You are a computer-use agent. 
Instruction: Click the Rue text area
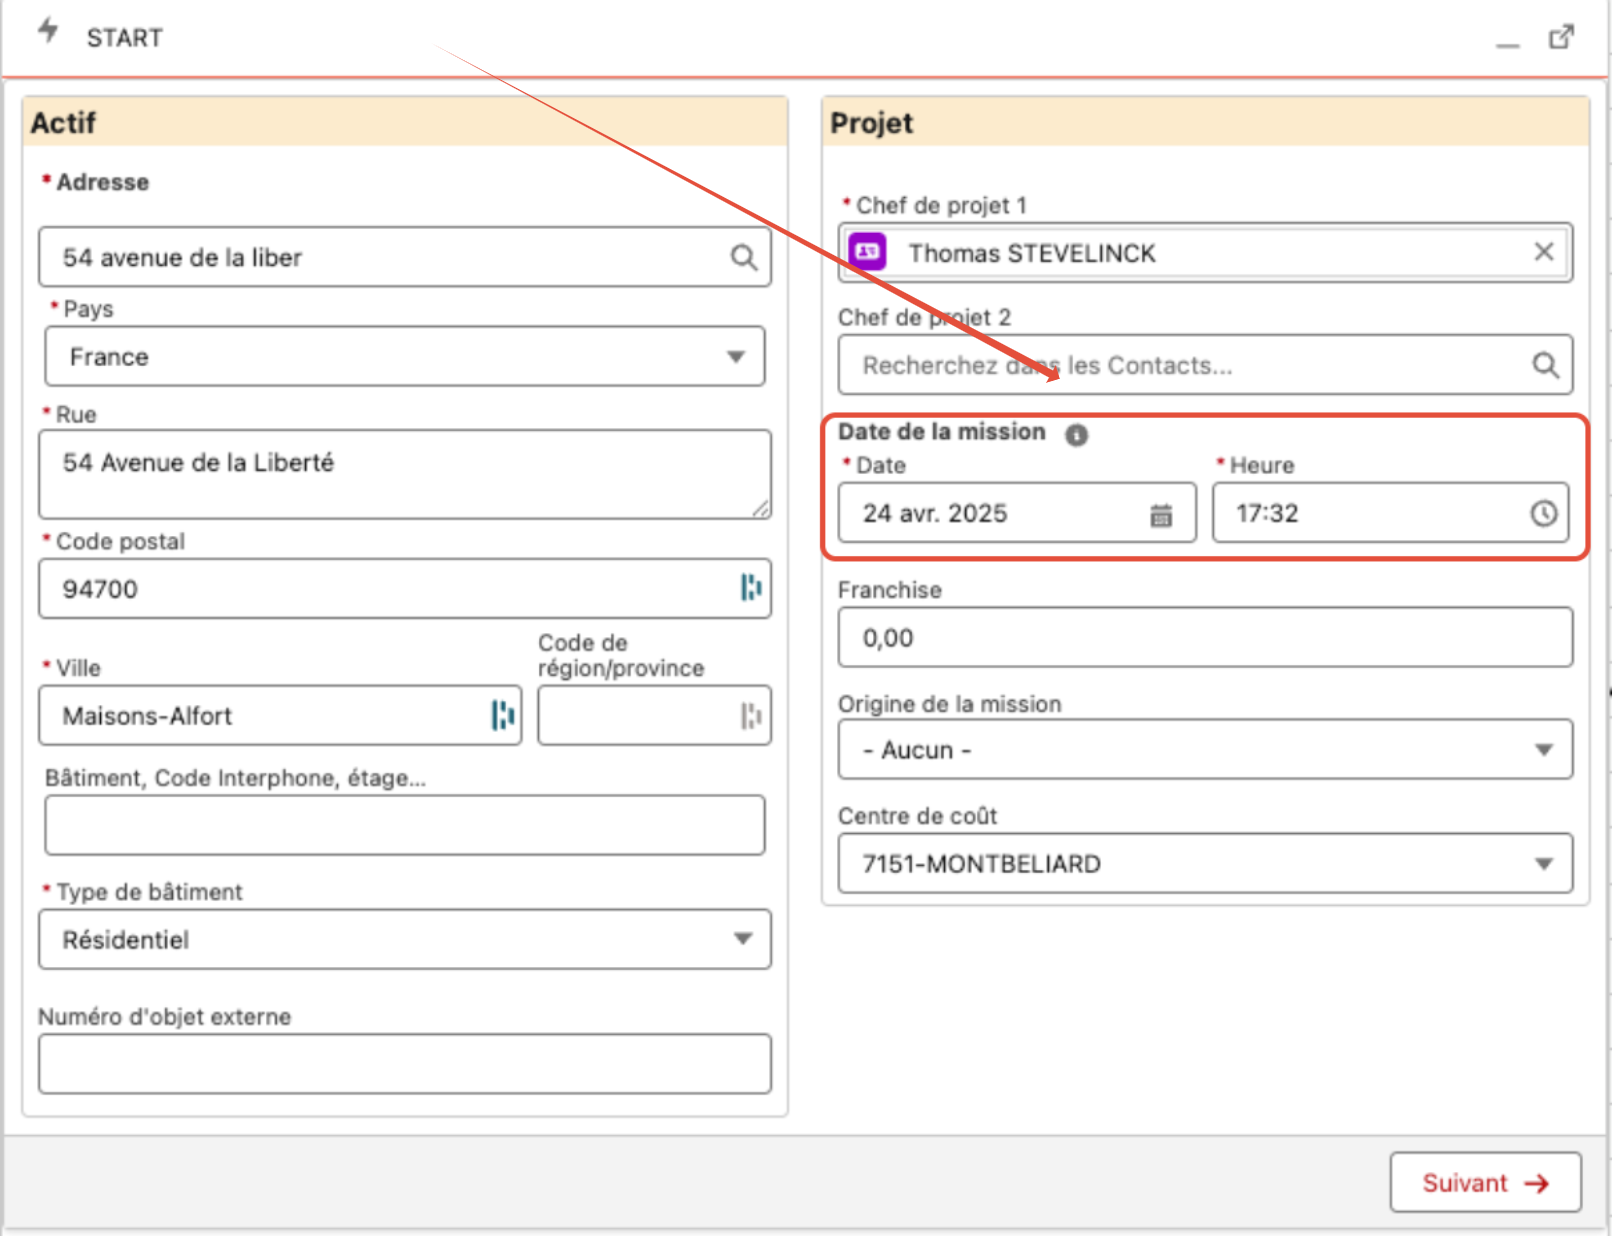pos(405,474)
